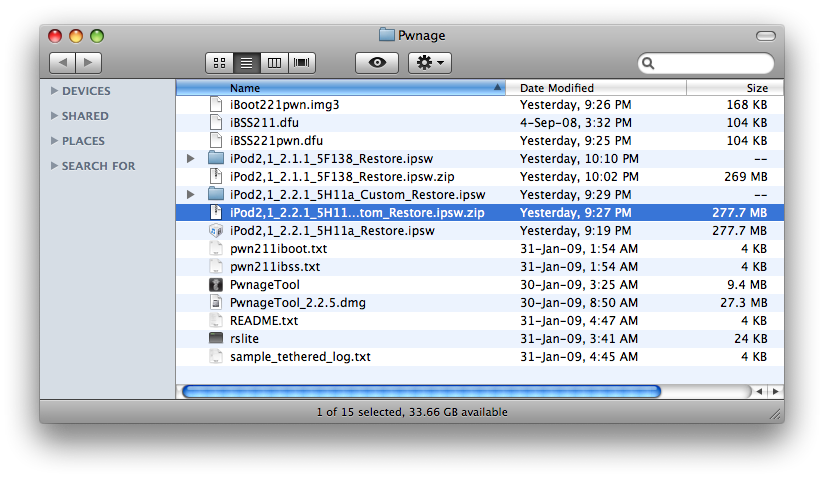Viewport: 824px width, 478px height.
Task: Click the toolbar toggle pill button
Action: click(x=765, y=36)
